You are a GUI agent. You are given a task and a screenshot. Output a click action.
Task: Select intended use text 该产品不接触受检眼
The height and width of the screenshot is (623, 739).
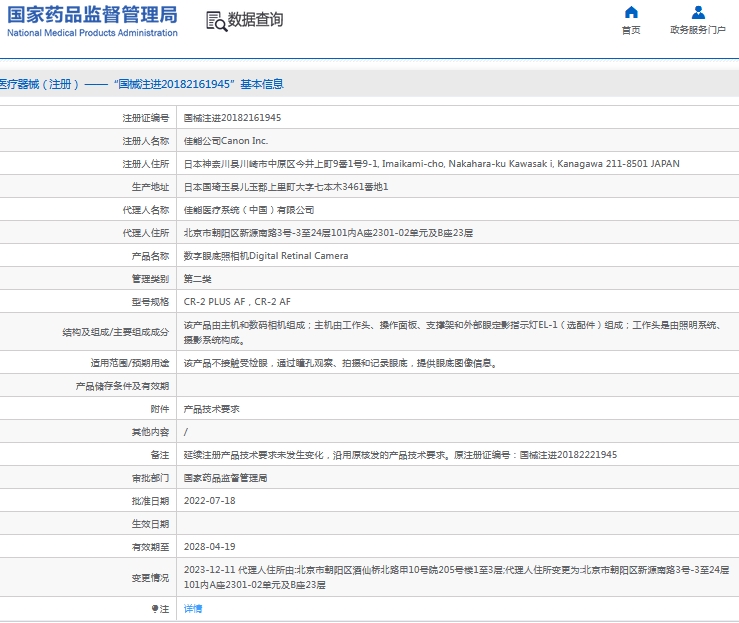[x=340, y=363]
